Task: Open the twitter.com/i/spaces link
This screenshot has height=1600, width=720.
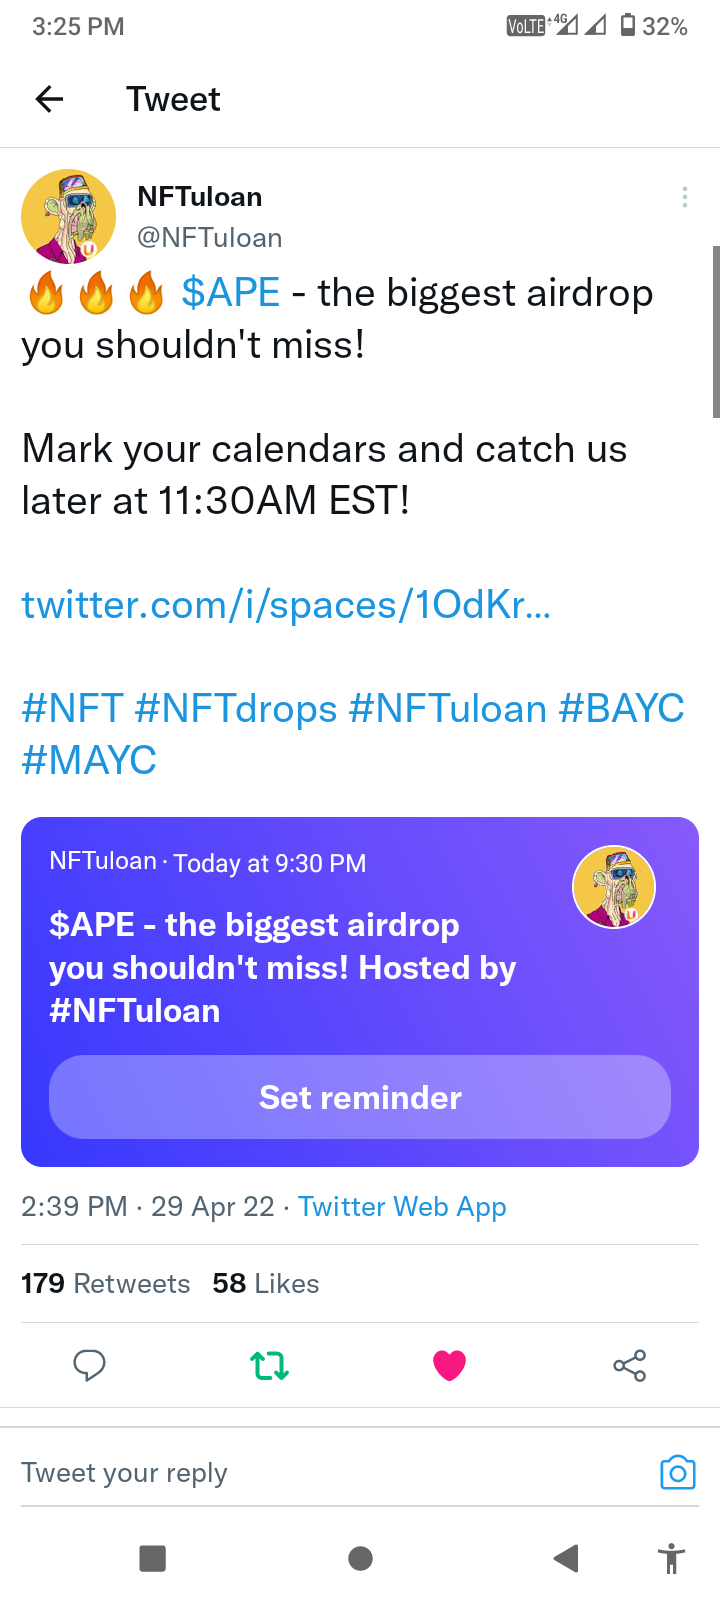Action: (286, 605)
